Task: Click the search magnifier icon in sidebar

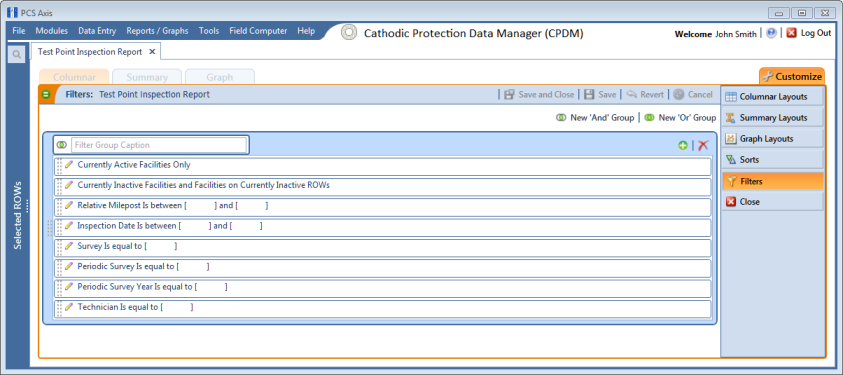Action: [17, 54]
